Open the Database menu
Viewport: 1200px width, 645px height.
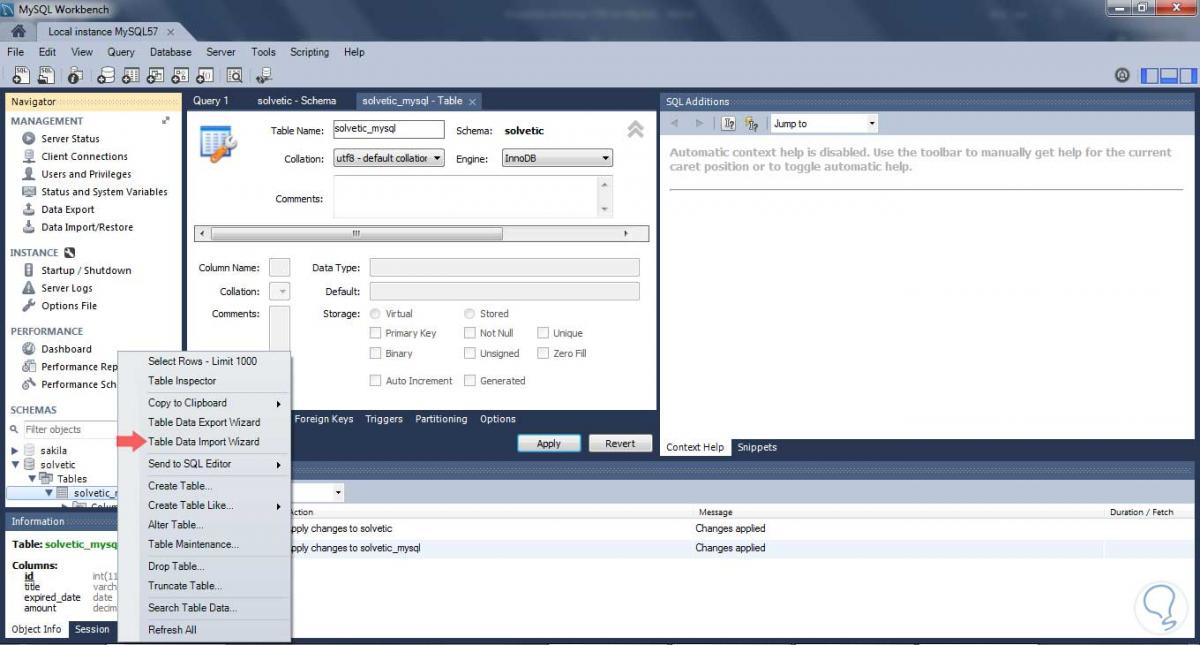click(171, 52)
